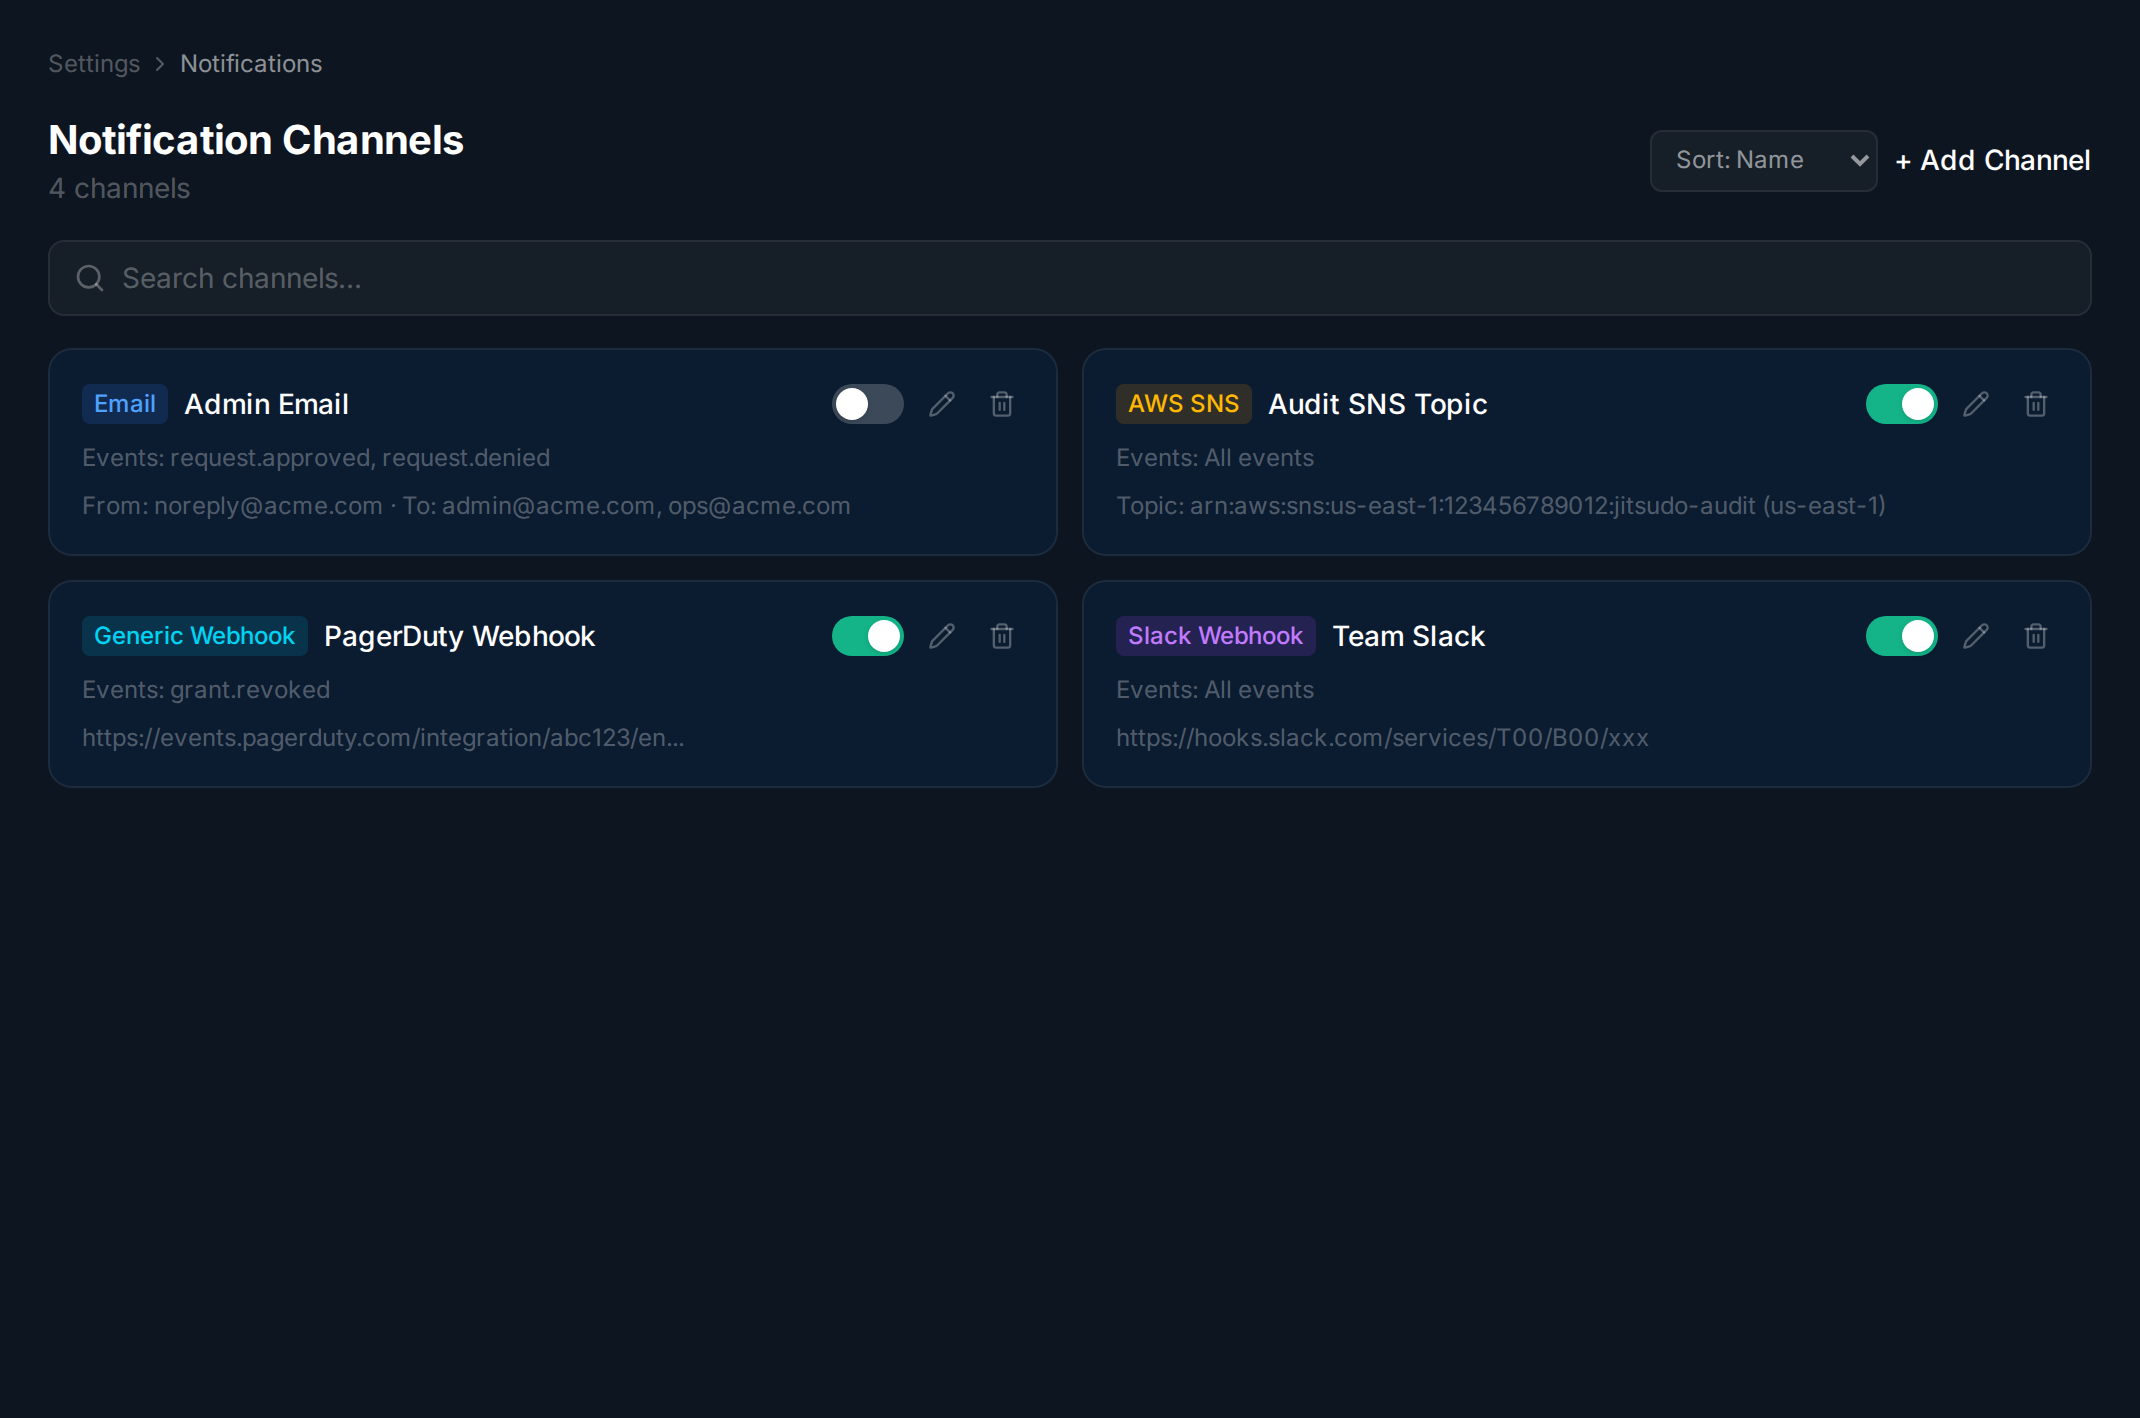2140x1418 pixels.
Task: Delete the Audit SNS Topic channel
Action: [x=2036, y=404]
